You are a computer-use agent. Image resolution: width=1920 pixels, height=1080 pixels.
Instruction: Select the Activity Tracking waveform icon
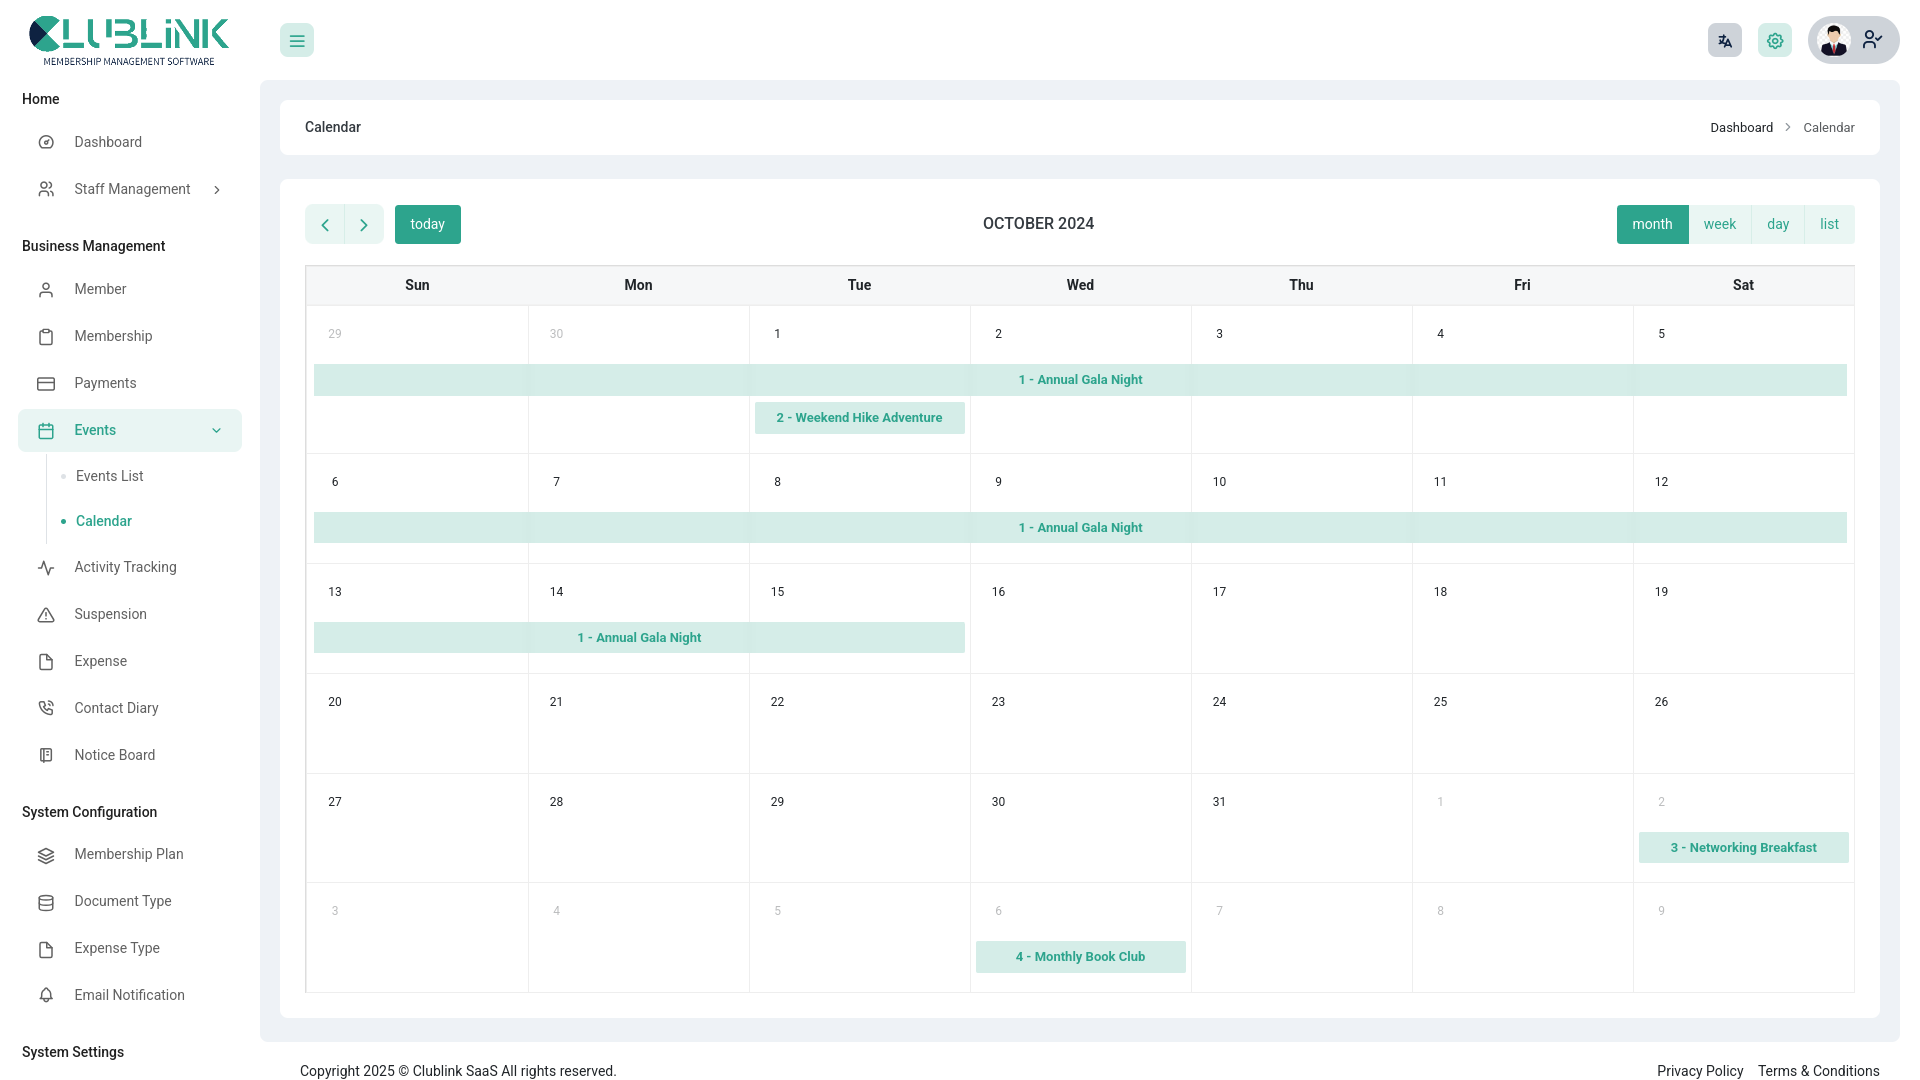tap(46, 567)
